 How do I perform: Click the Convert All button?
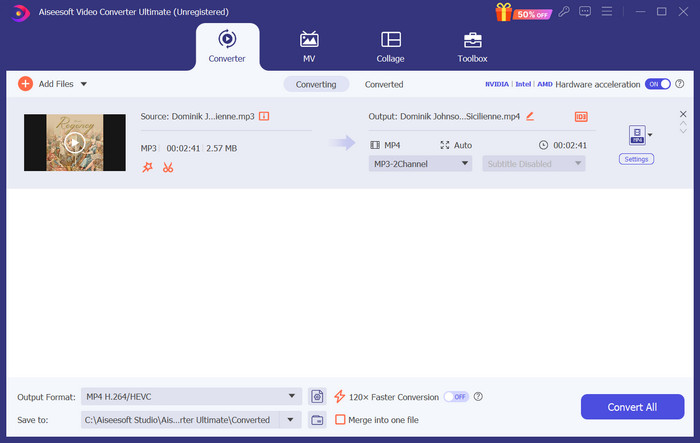click(632, 407)
